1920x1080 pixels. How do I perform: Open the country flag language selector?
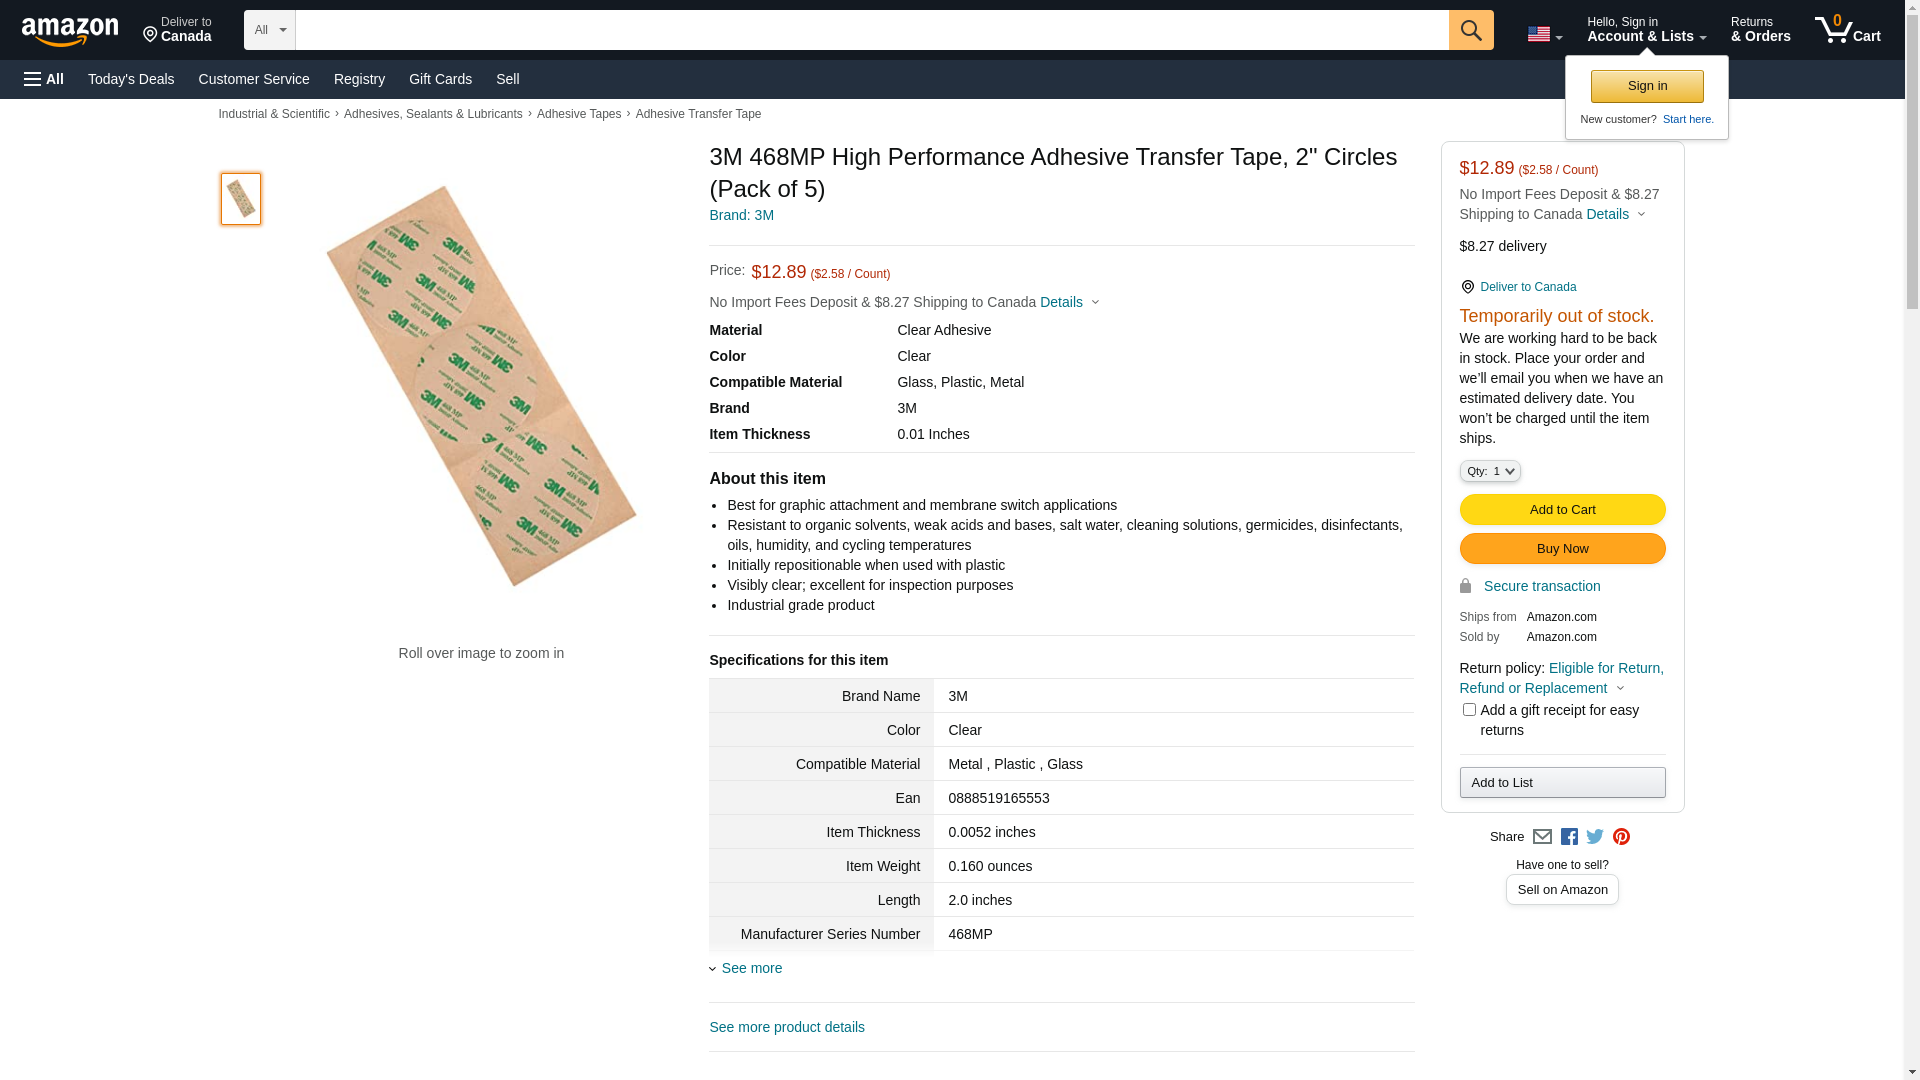coord(1544,34)
